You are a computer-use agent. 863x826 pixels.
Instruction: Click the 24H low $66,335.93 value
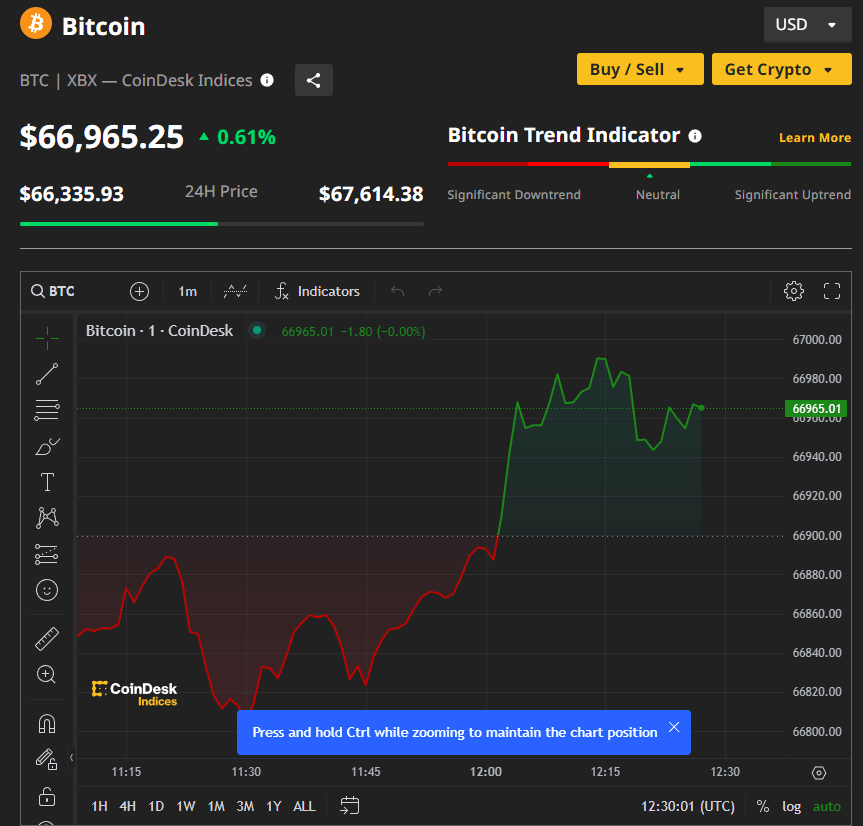click(72, 194)
